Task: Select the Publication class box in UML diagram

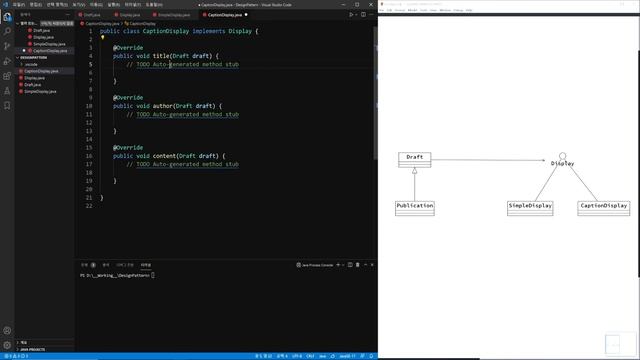Action: (415, 208)
